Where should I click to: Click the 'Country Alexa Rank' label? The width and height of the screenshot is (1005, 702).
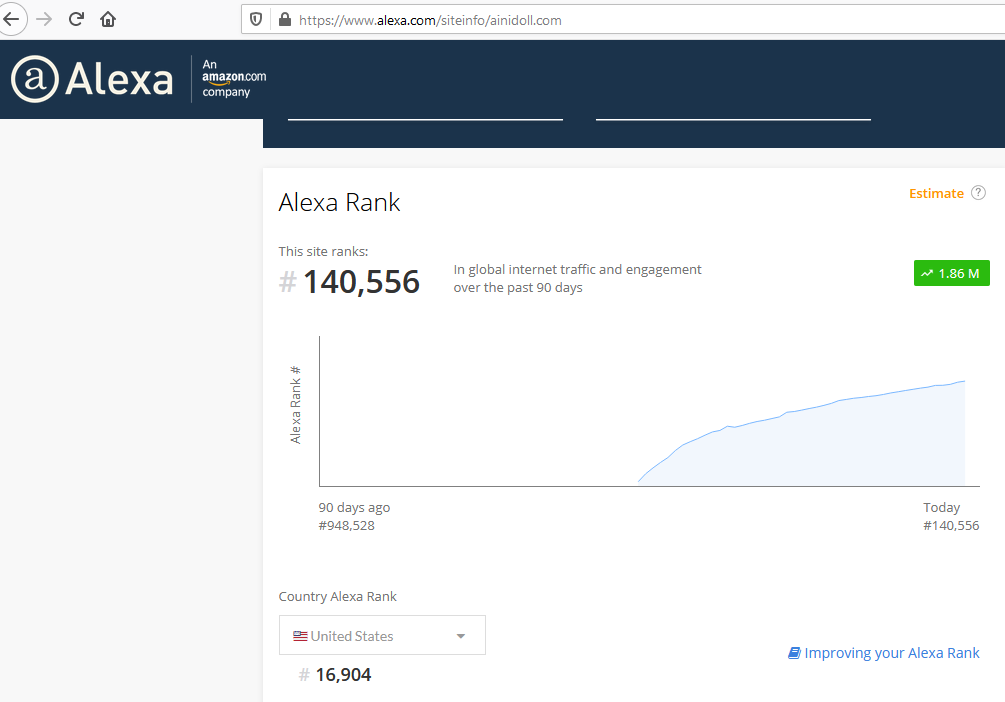[x=337, y=596]
